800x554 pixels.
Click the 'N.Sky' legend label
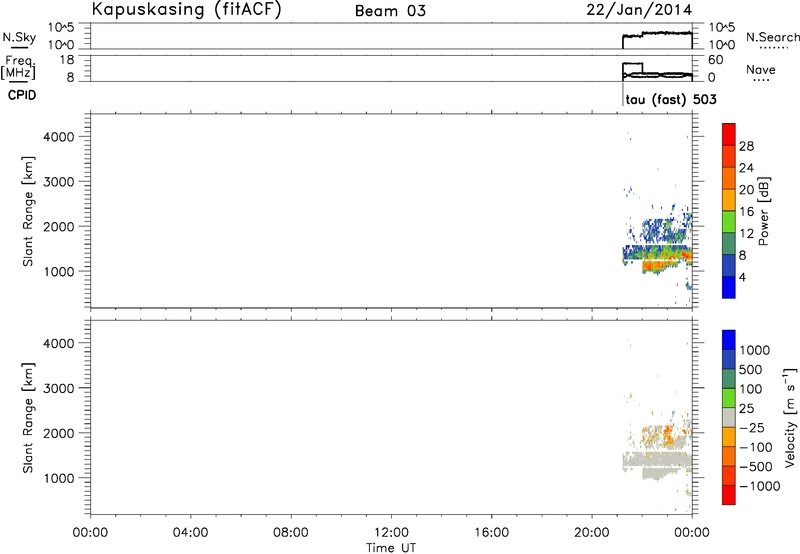[19, 37]
